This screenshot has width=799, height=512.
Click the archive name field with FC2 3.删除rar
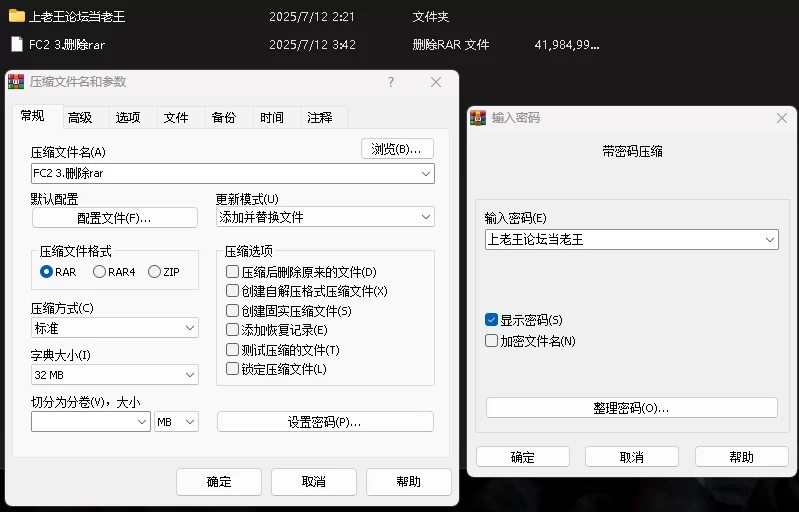(x=233, y=174)
